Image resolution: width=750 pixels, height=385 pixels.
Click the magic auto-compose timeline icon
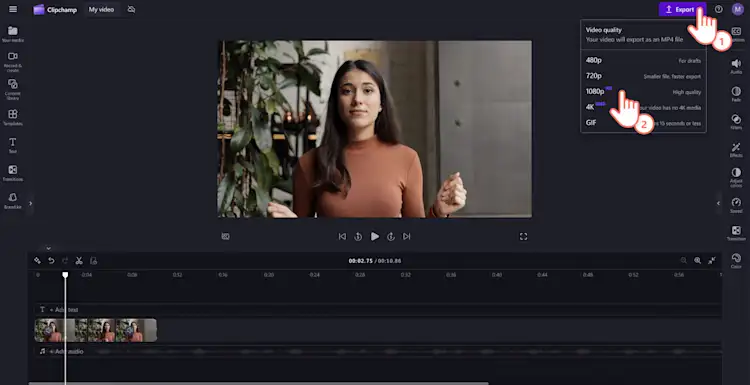(x=37, y=261)
